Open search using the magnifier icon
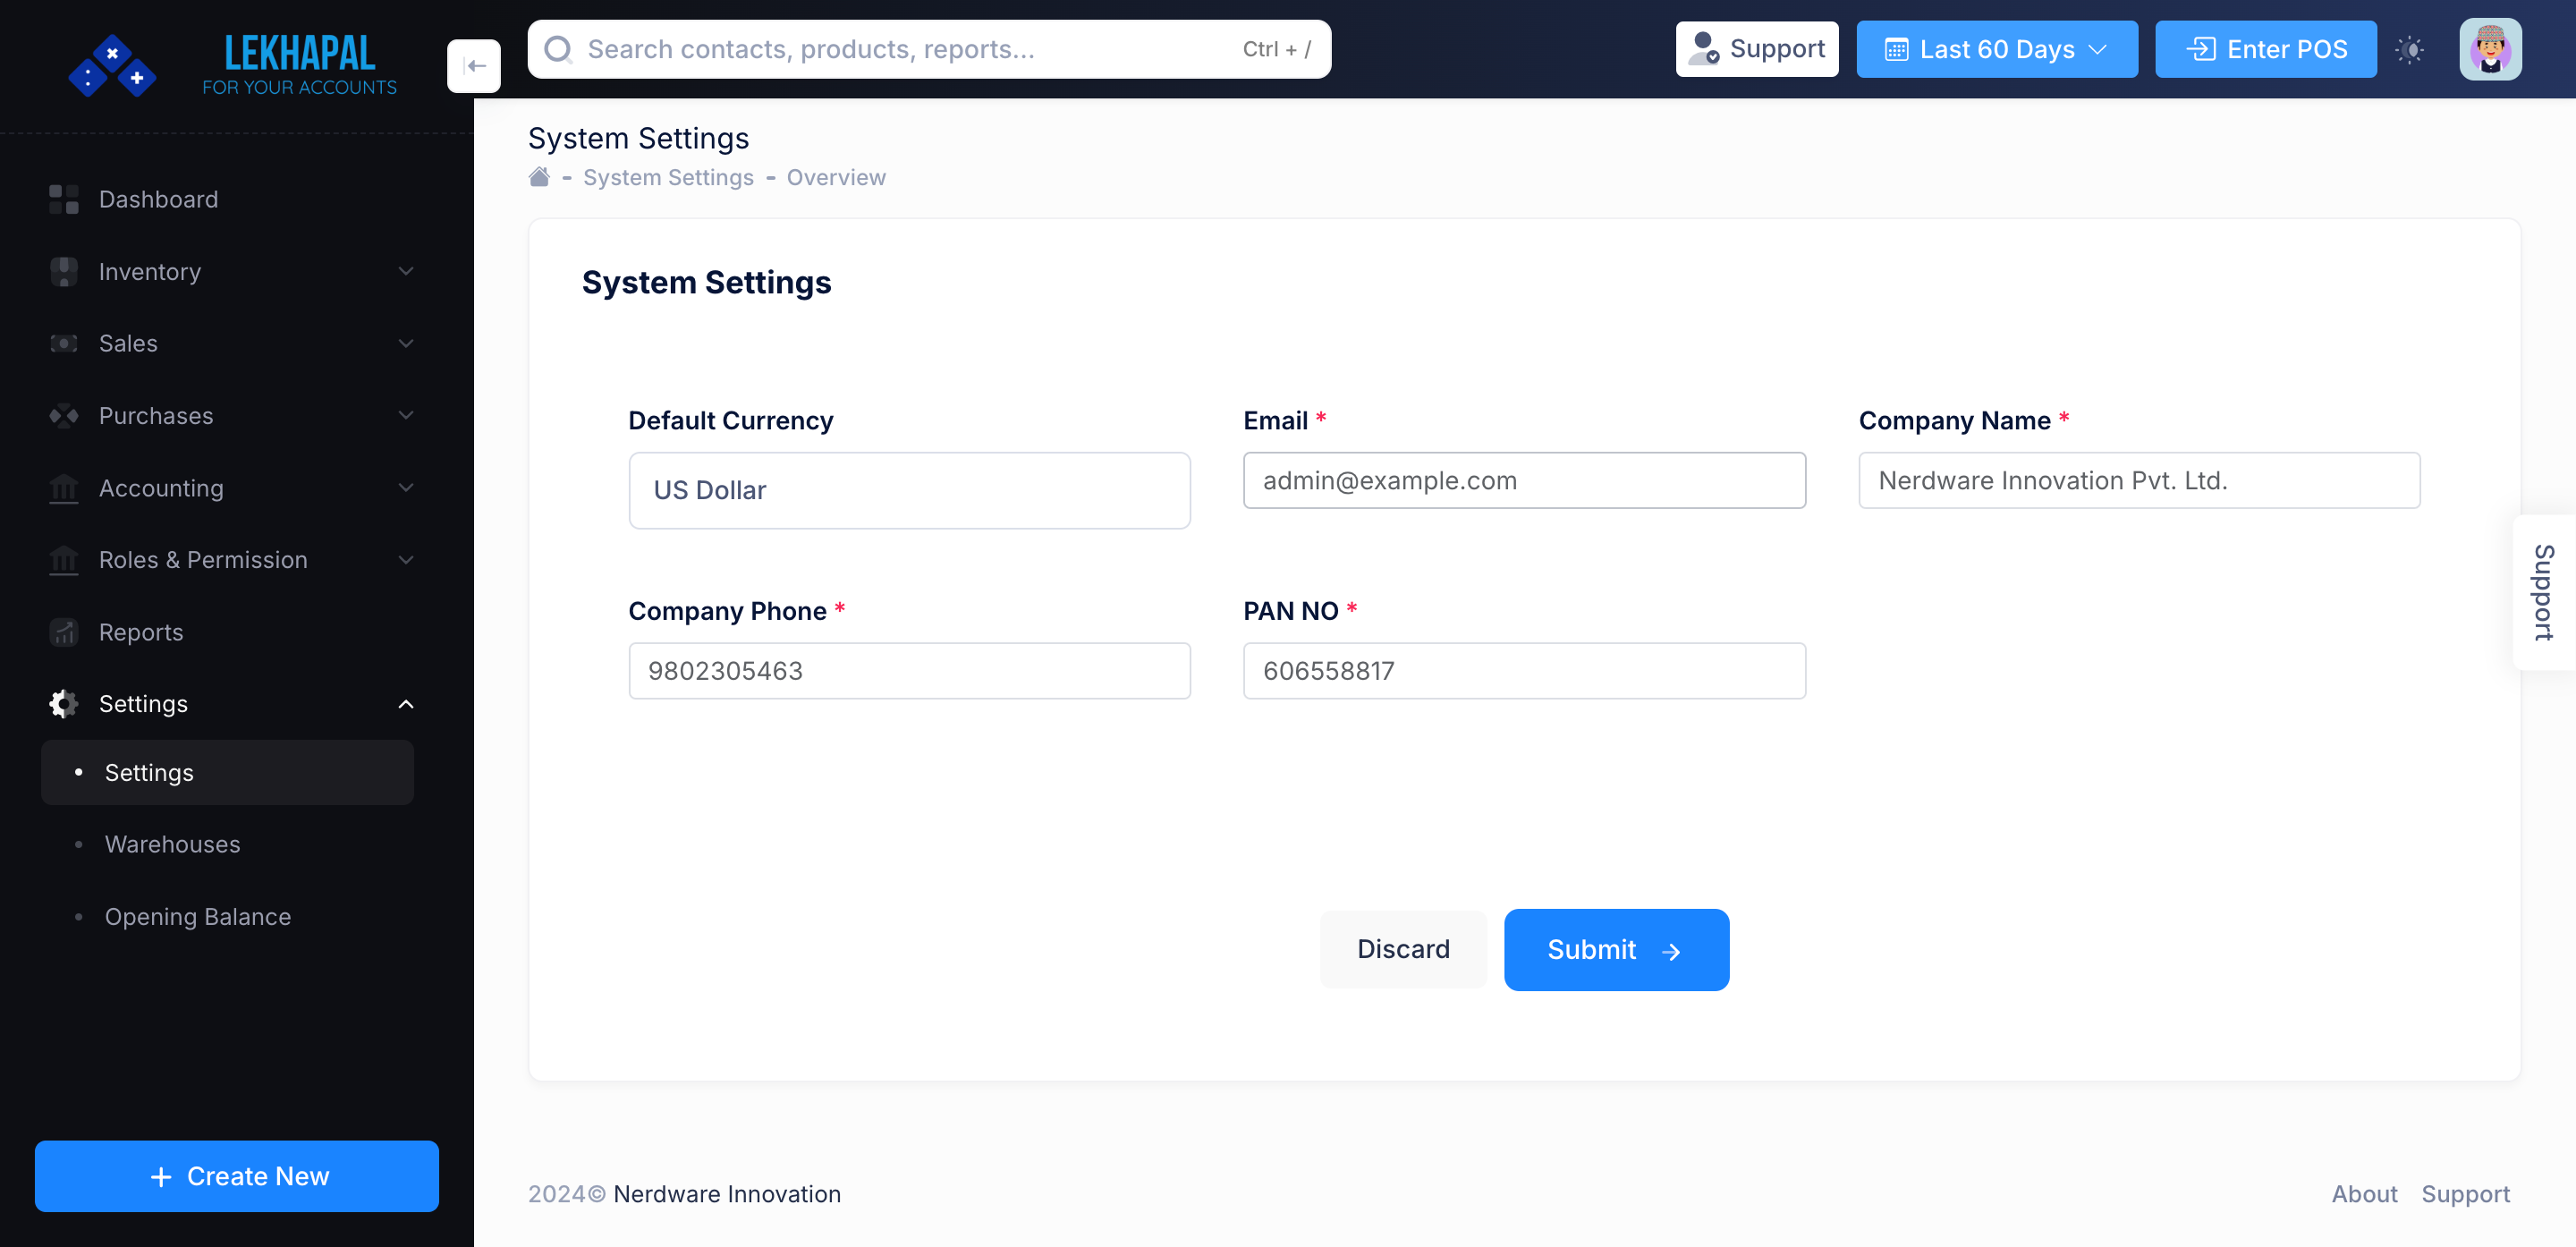 tap(558, 48)
